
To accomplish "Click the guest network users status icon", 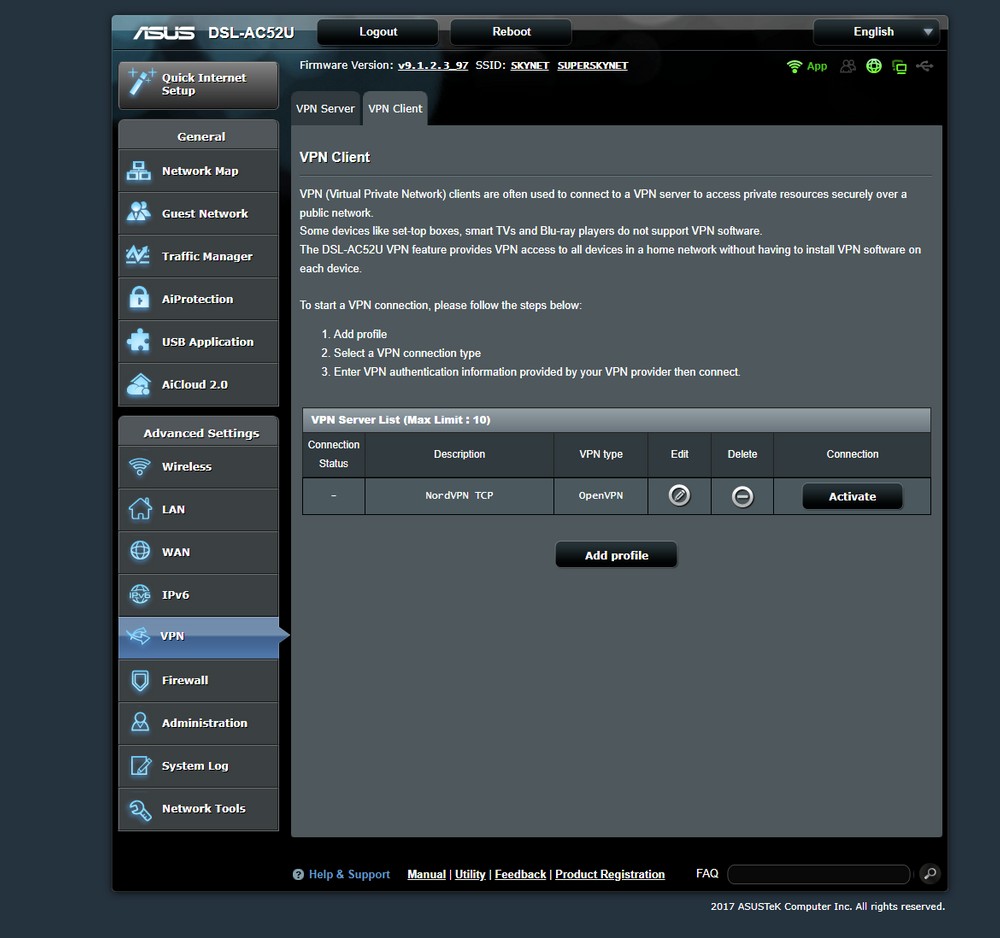I will 848,66.
